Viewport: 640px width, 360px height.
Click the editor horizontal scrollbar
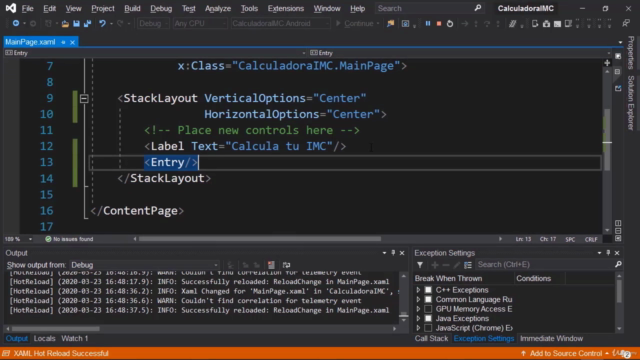(x=260, y=239)
